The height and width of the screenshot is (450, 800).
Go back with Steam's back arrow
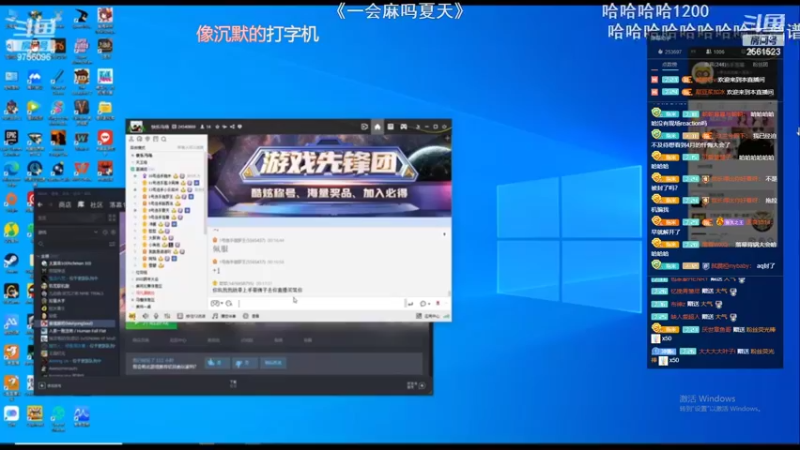pyautogui.click(x=41, y=205)
